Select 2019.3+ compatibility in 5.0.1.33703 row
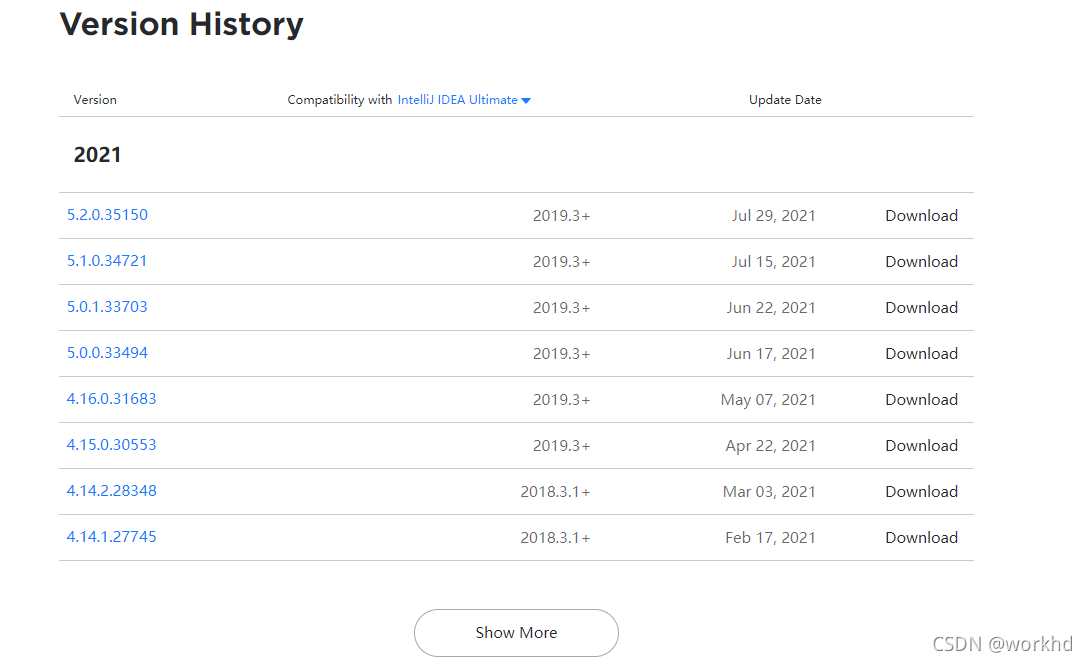The width and height of the screenshot is (1087, 662). [562, 308]
